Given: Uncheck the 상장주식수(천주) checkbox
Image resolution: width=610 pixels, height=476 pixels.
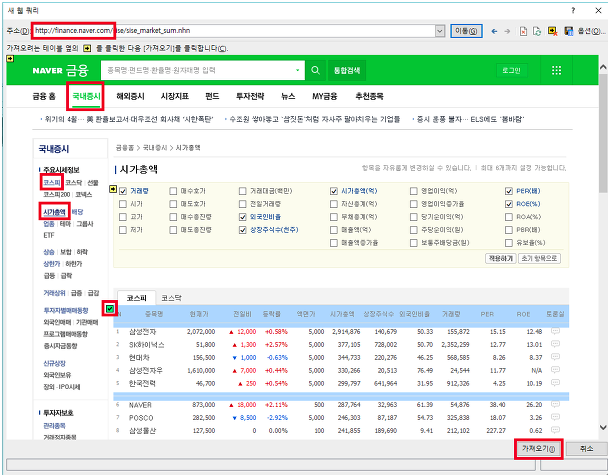Looking at the screenshot, I should [243, 230].
